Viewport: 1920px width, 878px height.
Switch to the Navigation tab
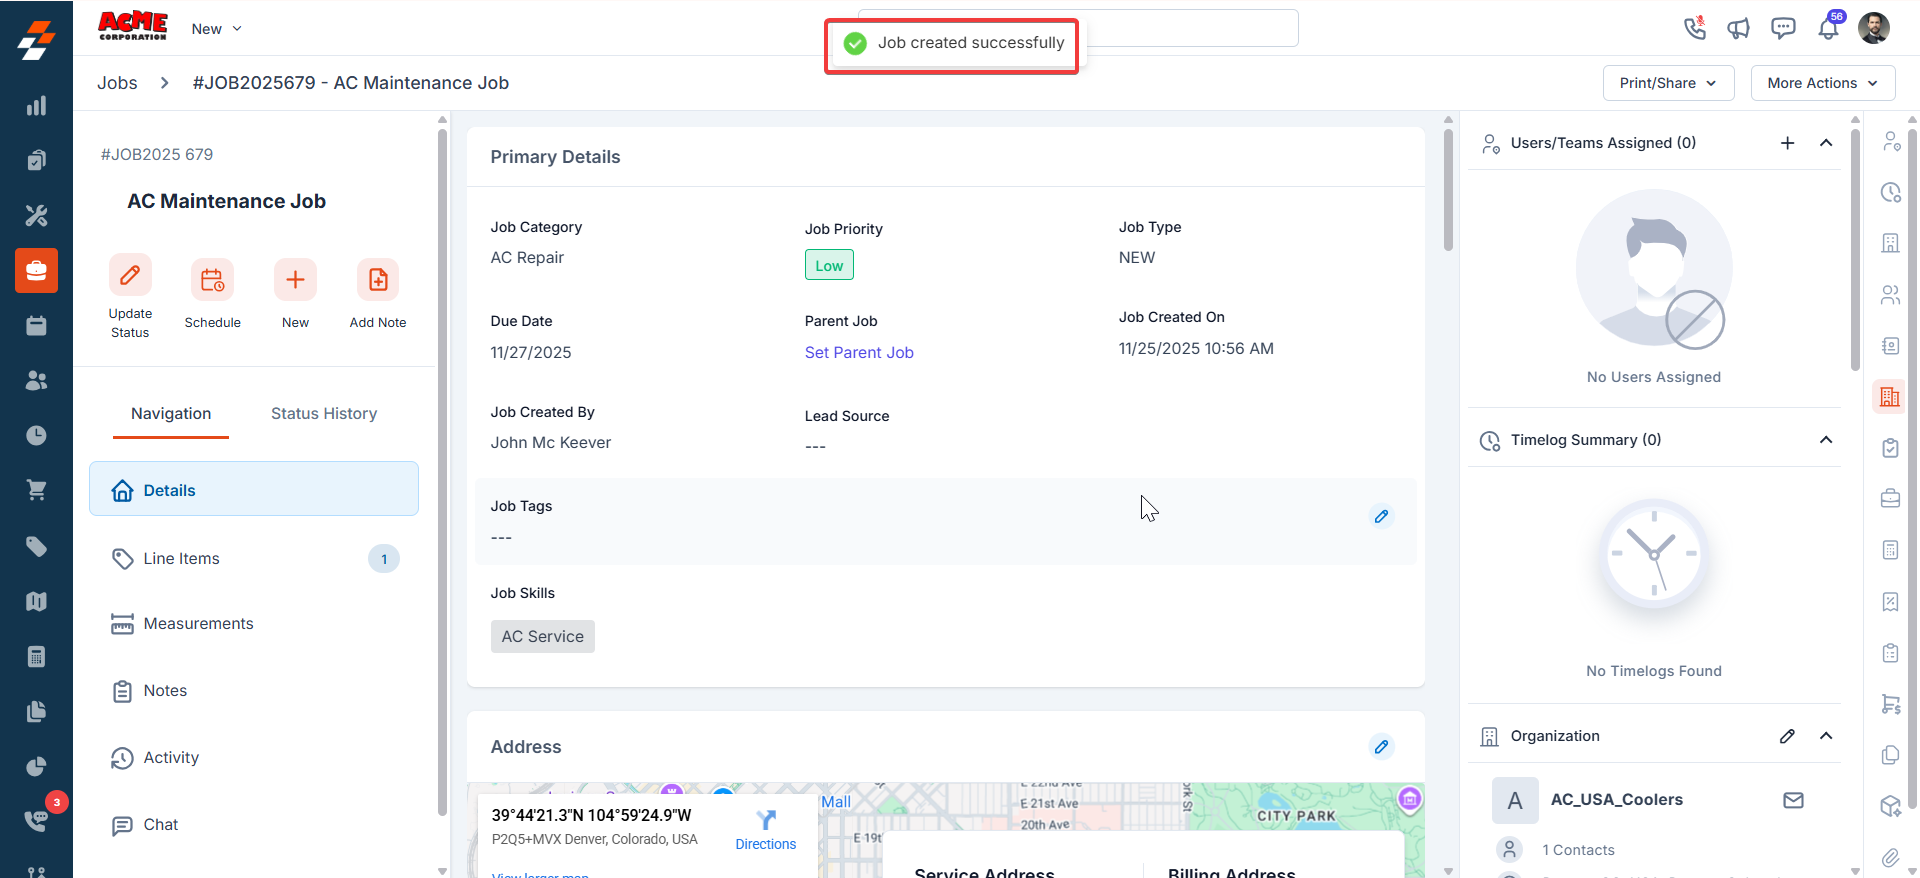pos(171,414)
